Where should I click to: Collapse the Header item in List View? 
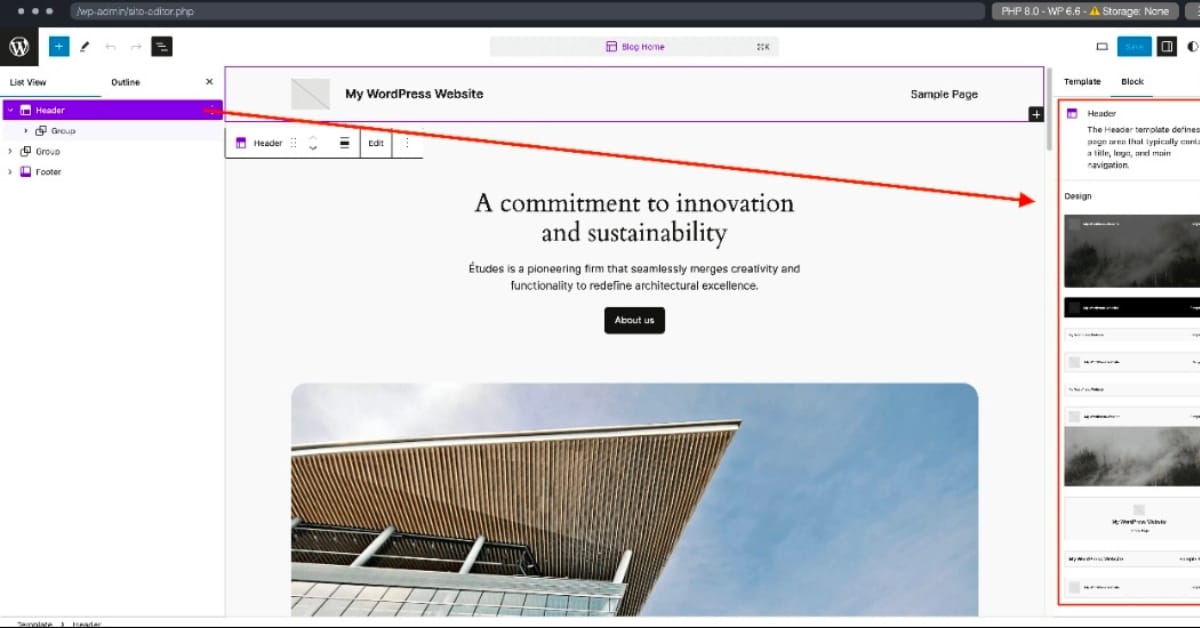pos(10,110)
